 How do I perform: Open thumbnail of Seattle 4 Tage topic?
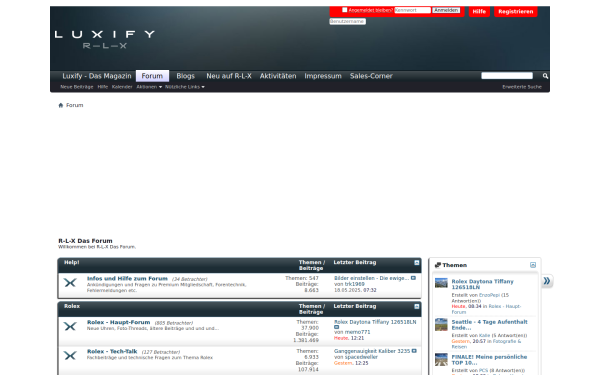441,324
